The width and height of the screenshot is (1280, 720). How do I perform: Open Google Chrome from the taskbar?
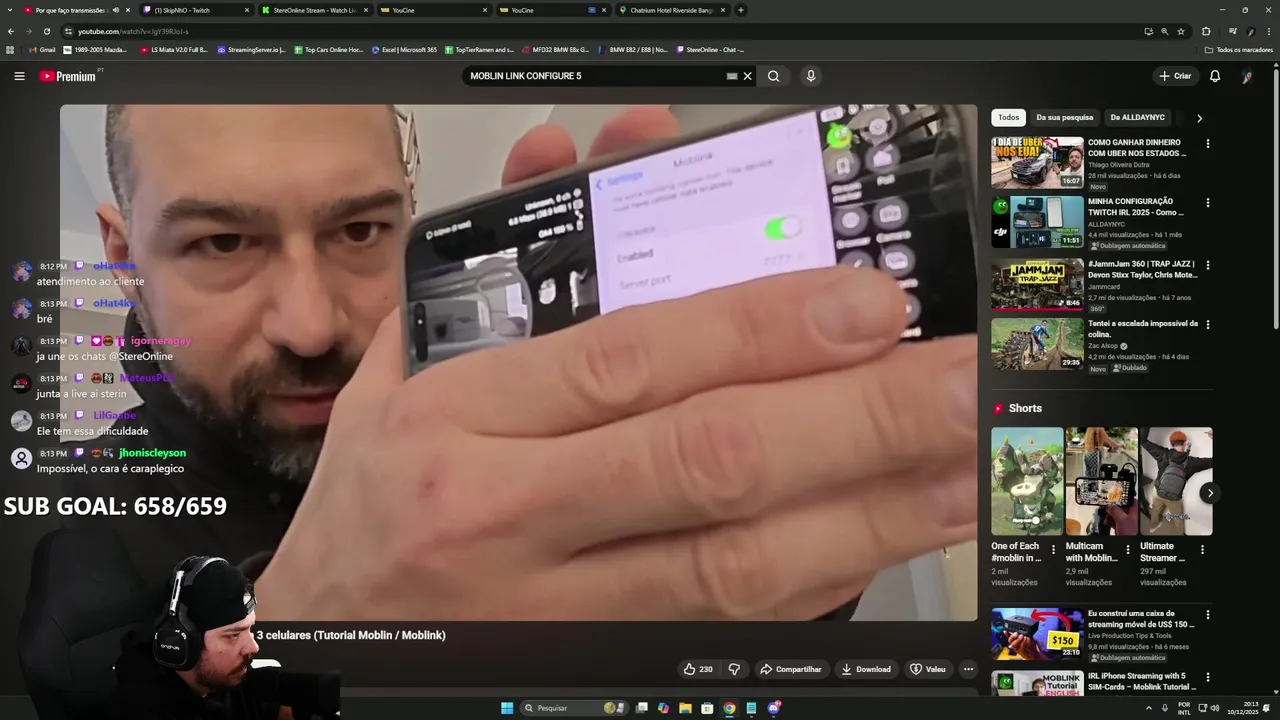(729, 708)
